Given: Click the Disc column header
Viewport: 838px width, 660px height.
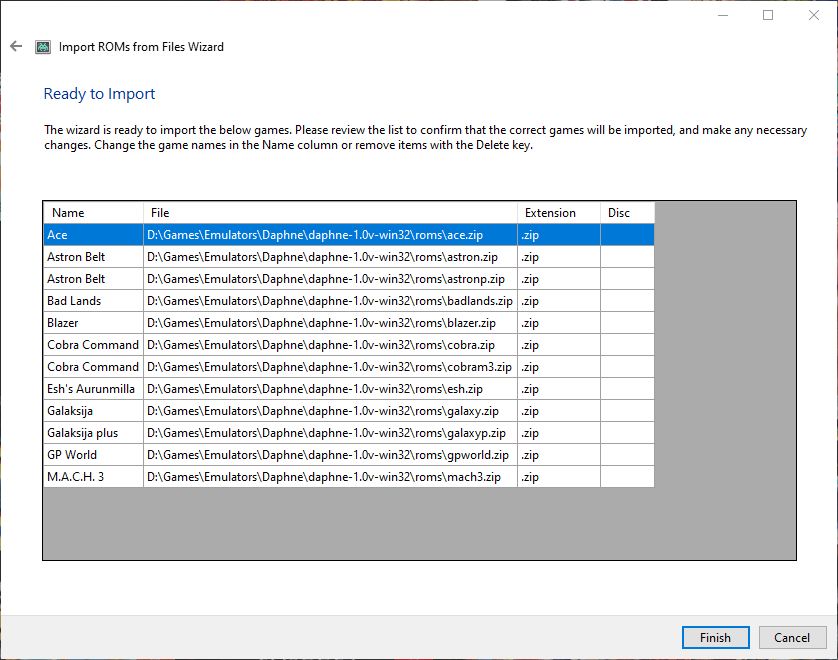Looking at the screenshot, I should (627, 213).
